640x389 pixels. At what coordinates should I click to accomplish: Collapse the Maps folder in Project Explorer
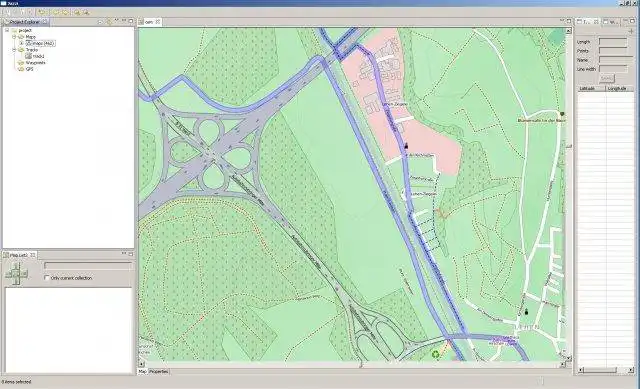(13, 37)
